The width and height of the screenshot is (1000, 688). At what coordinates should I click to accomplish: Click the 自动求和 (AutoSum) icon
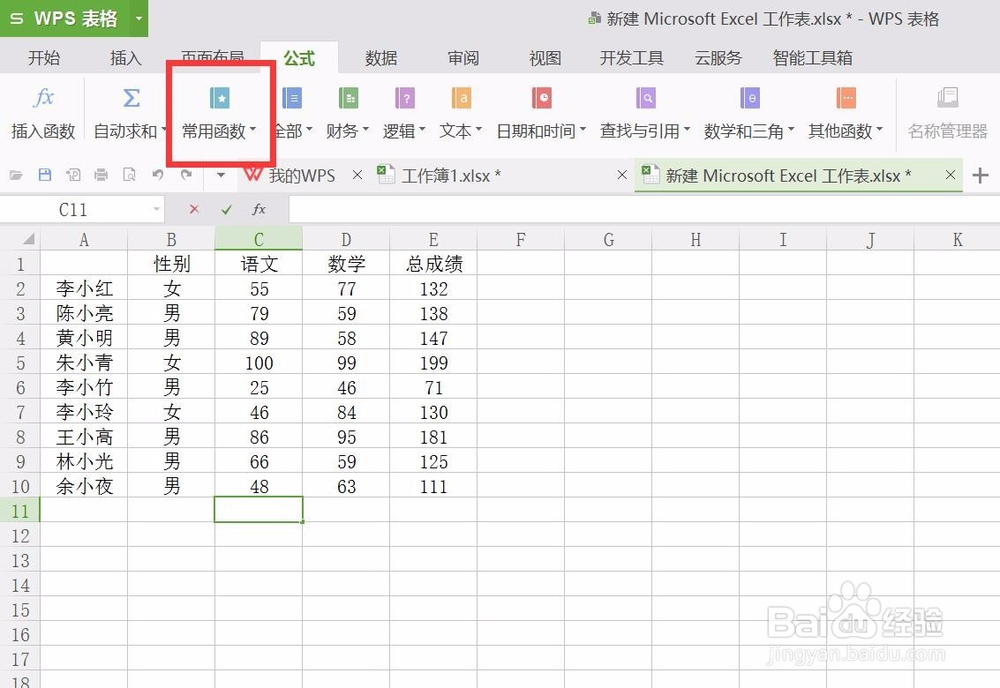tap(128, 110)
